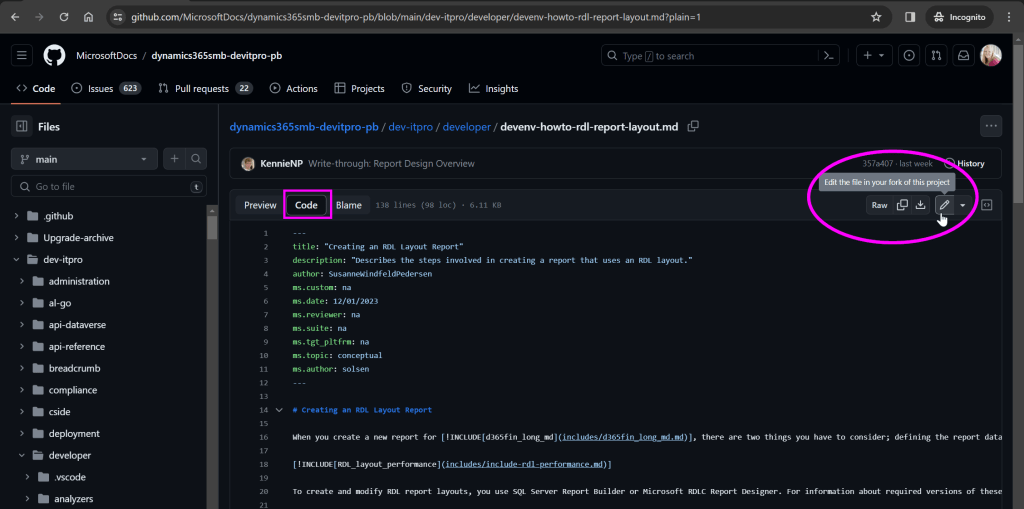Open the dynamics365smb-devitpro-pb repository header link

tap(217, 56)
